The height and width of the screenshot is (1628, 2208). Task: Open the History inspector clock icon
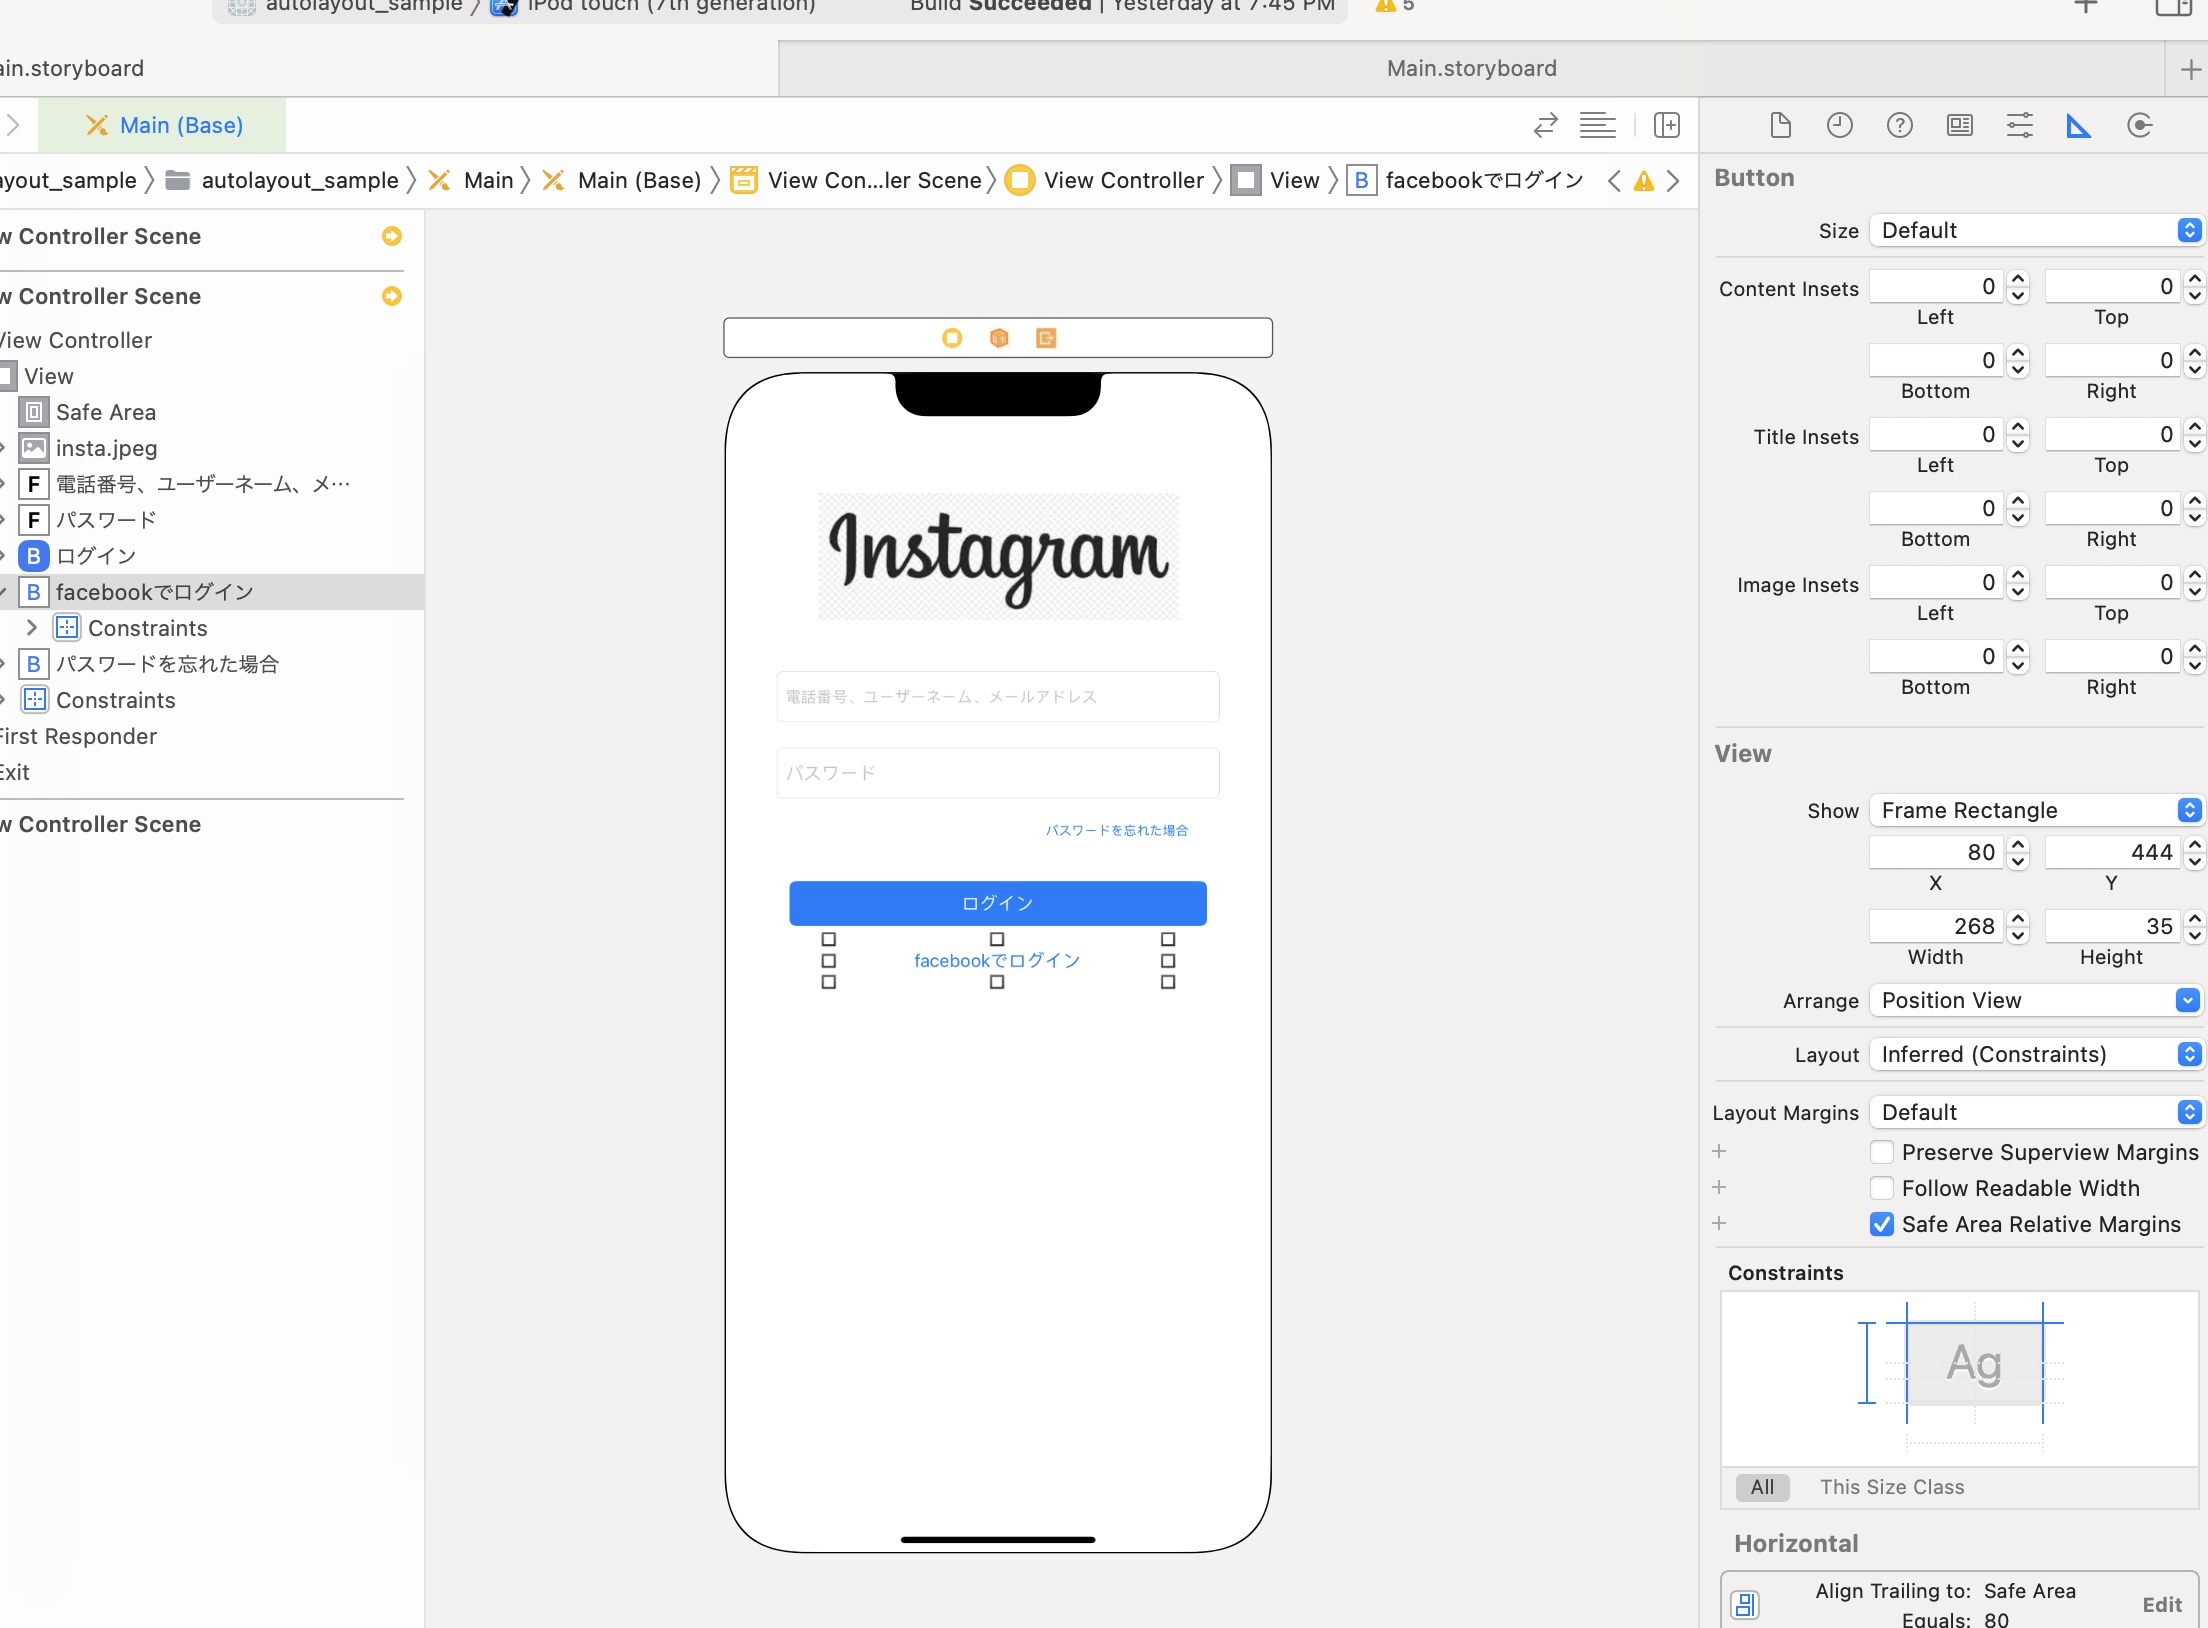[1840, 125]
